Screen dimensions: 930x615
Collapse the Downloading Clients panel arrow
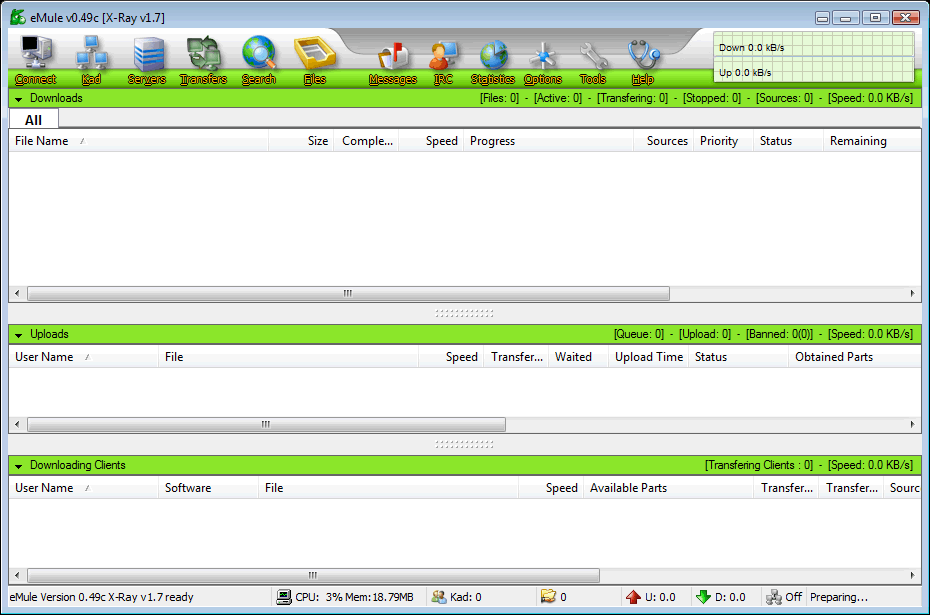tap(18, 466)
